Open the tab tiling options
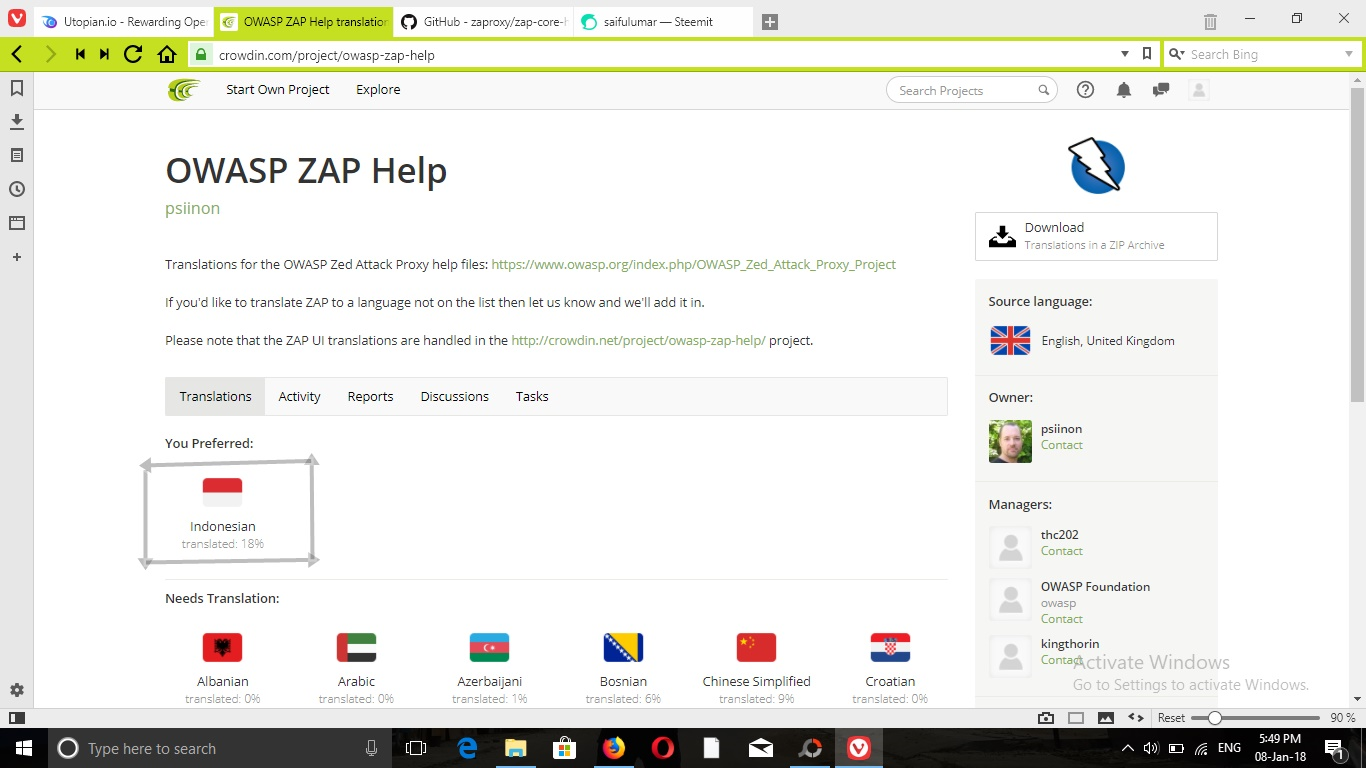This screenshot has width=1366, height=768. click(1076, 718)
